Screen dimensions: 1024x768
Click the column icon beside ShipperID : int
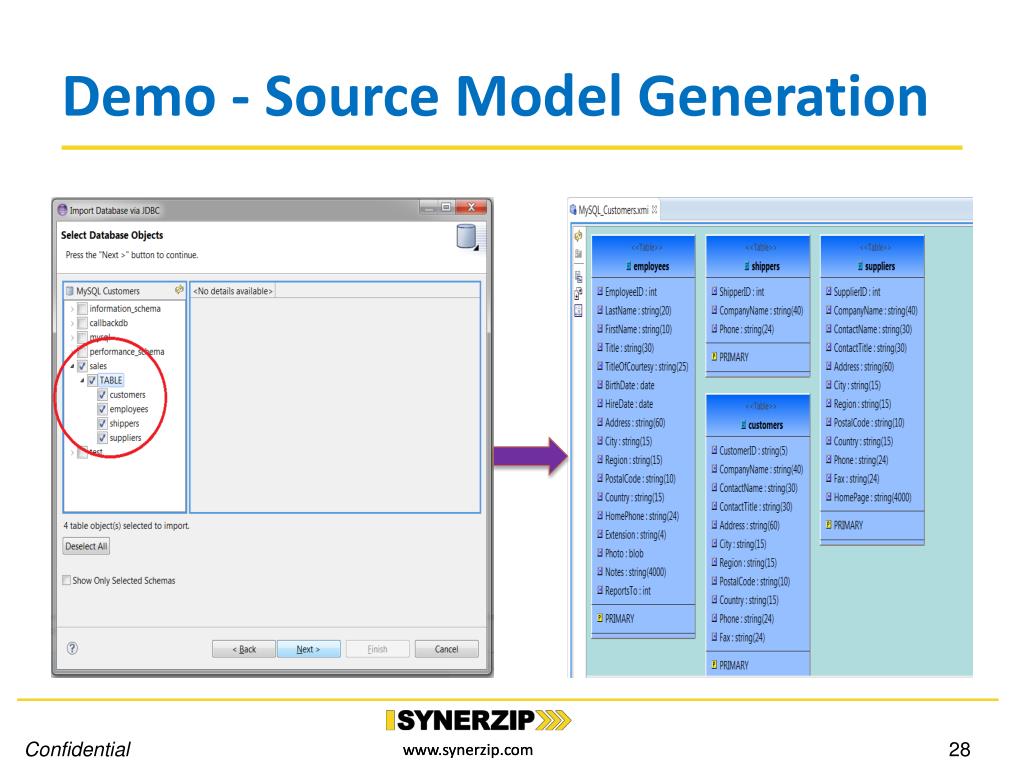(714, 291)
